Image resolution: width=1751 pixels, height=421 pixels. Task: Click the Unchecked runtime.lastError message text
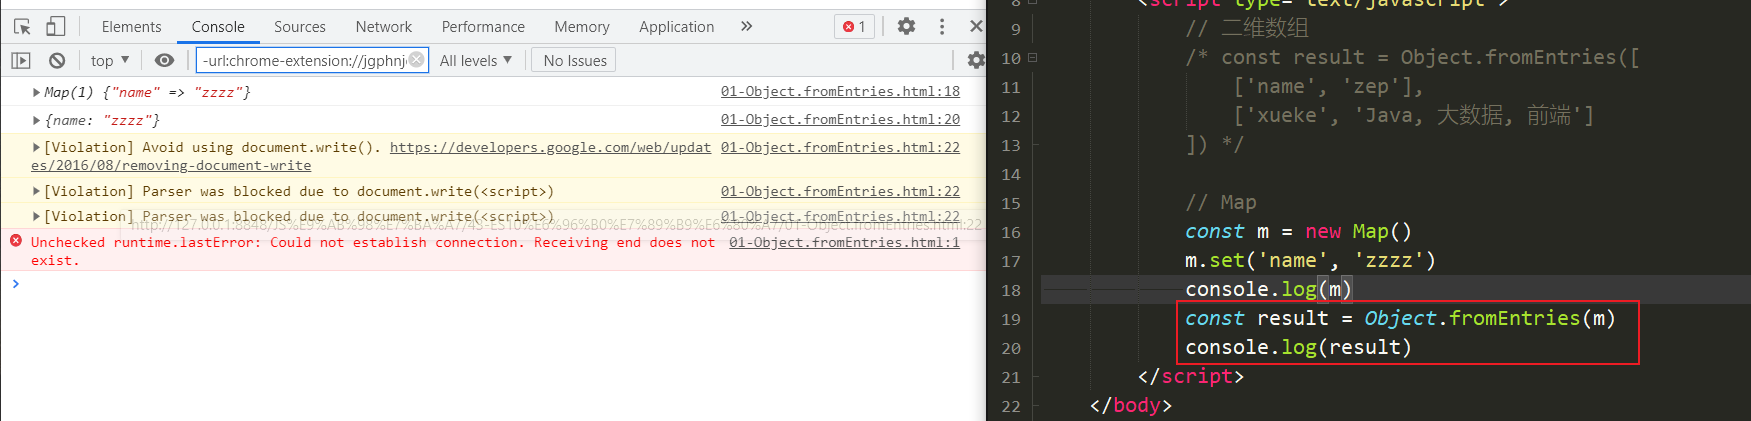(373, 252)
